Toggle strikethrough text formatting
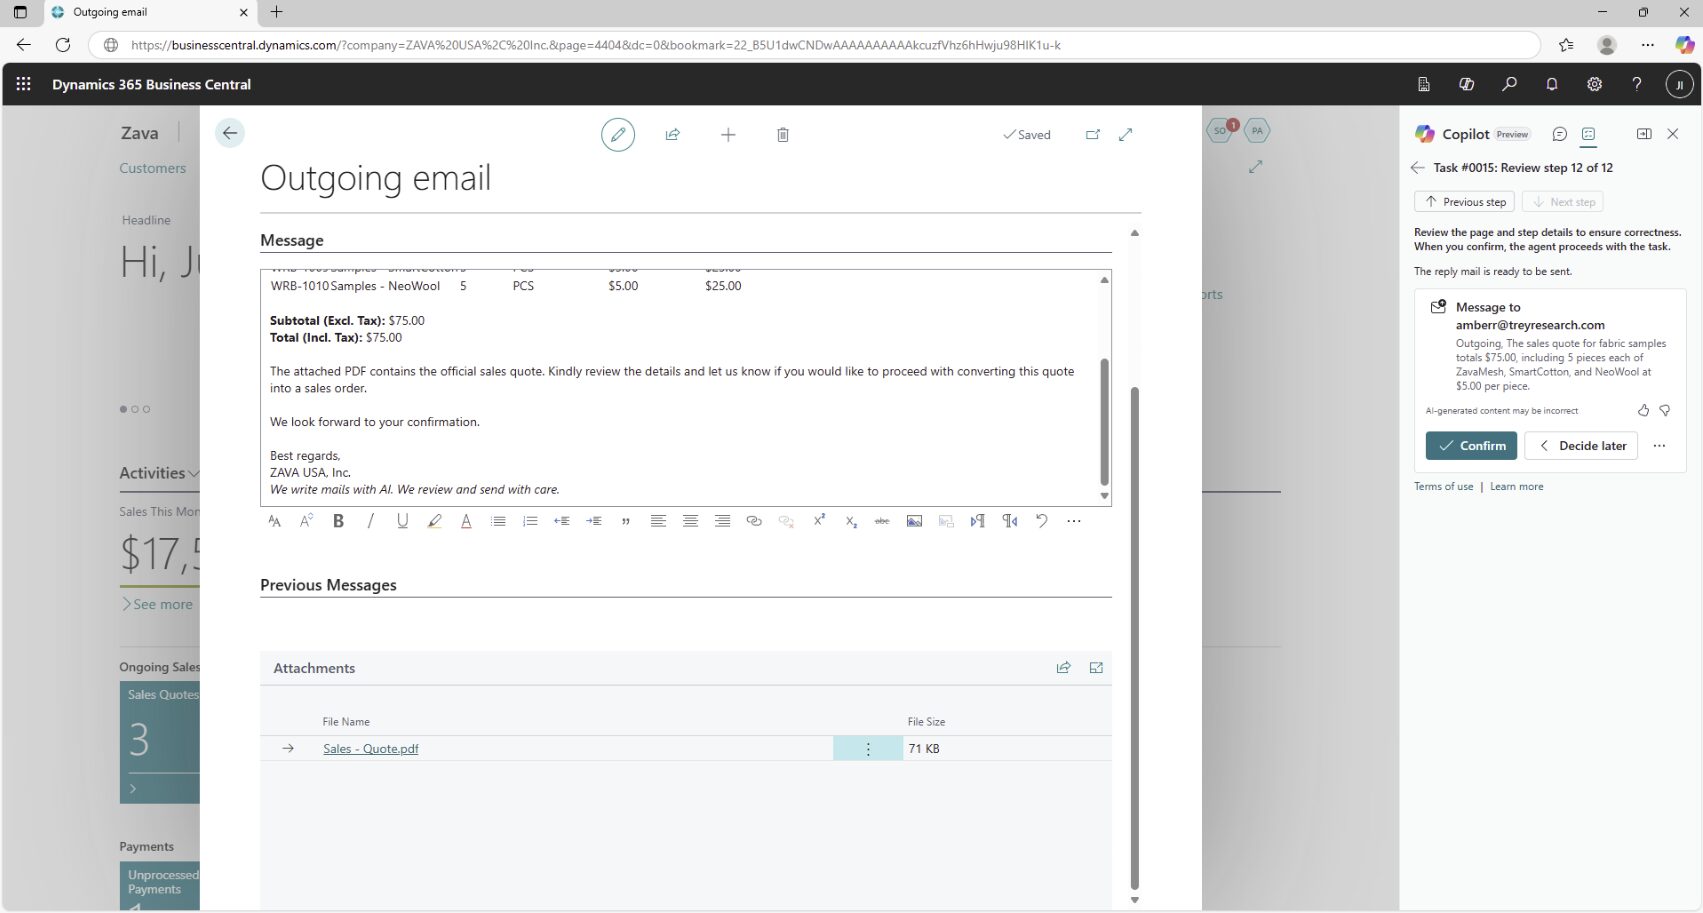Image resolution: width=1703 pixels, height=913 pixels. [882, 521]
